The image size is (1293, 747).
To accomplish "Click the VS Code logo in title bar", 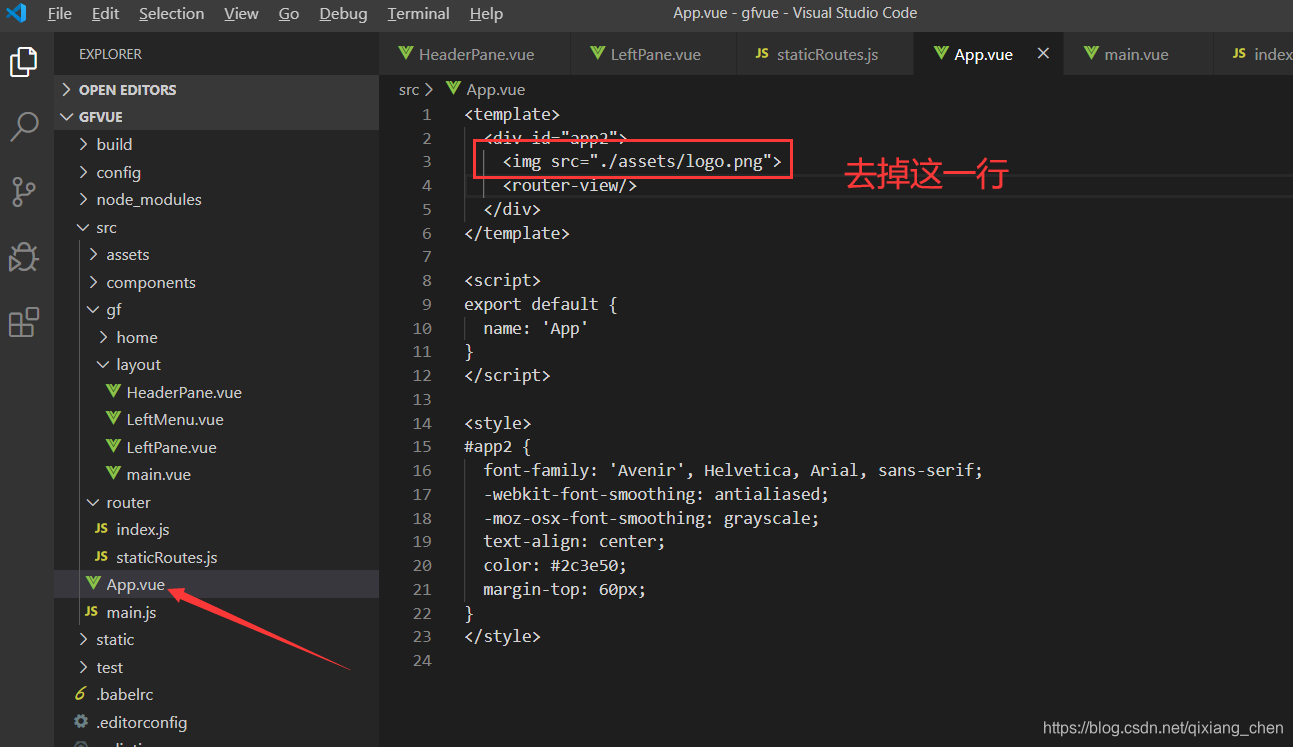I will (x=16, y=14).
